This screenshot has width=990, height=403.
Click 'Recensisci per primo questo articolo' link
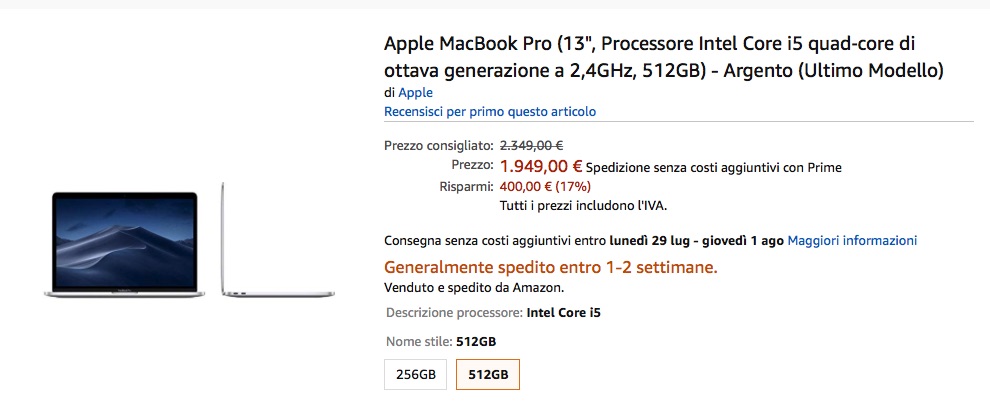490,111
